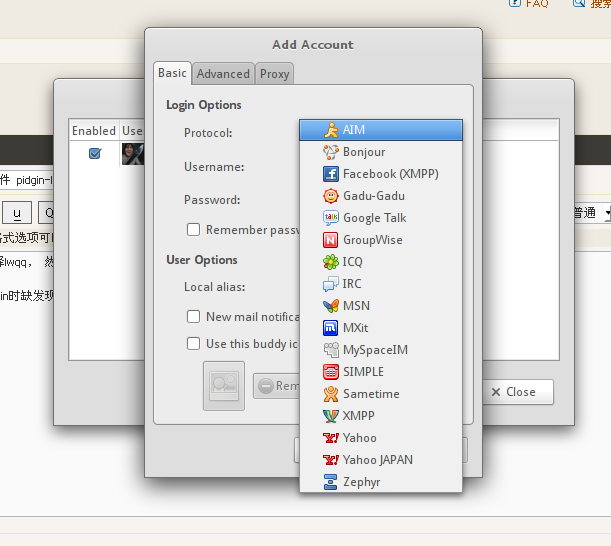Choose ICQ protocol text
The image size is (611, 546).
click(x=352, y=262)
